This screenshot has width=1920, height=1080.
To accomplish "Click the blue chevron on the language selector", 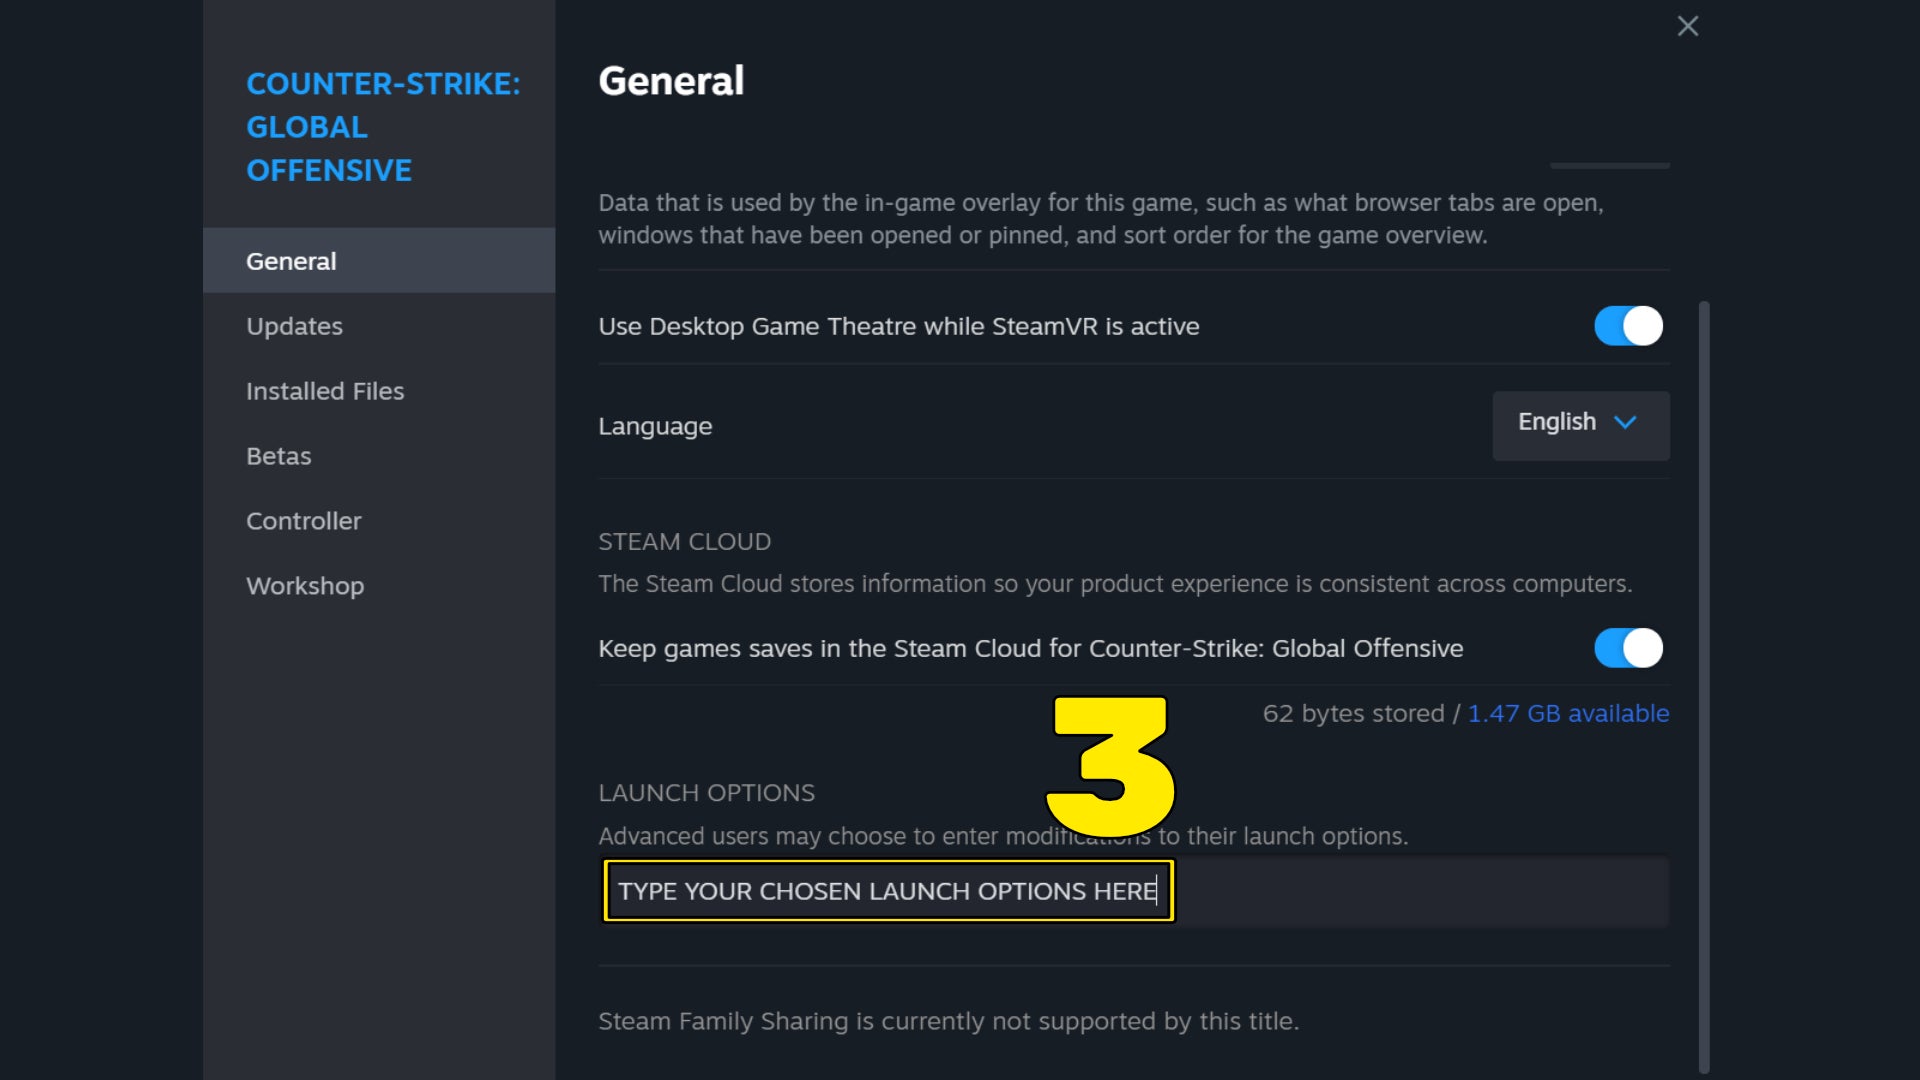I will pos(1625,423).
